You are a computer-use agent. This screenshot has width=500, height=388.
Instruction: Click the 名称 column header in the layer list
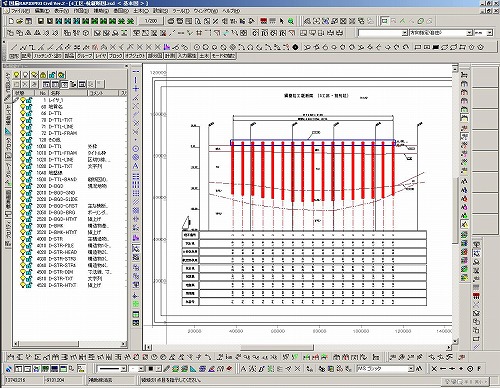68,93
